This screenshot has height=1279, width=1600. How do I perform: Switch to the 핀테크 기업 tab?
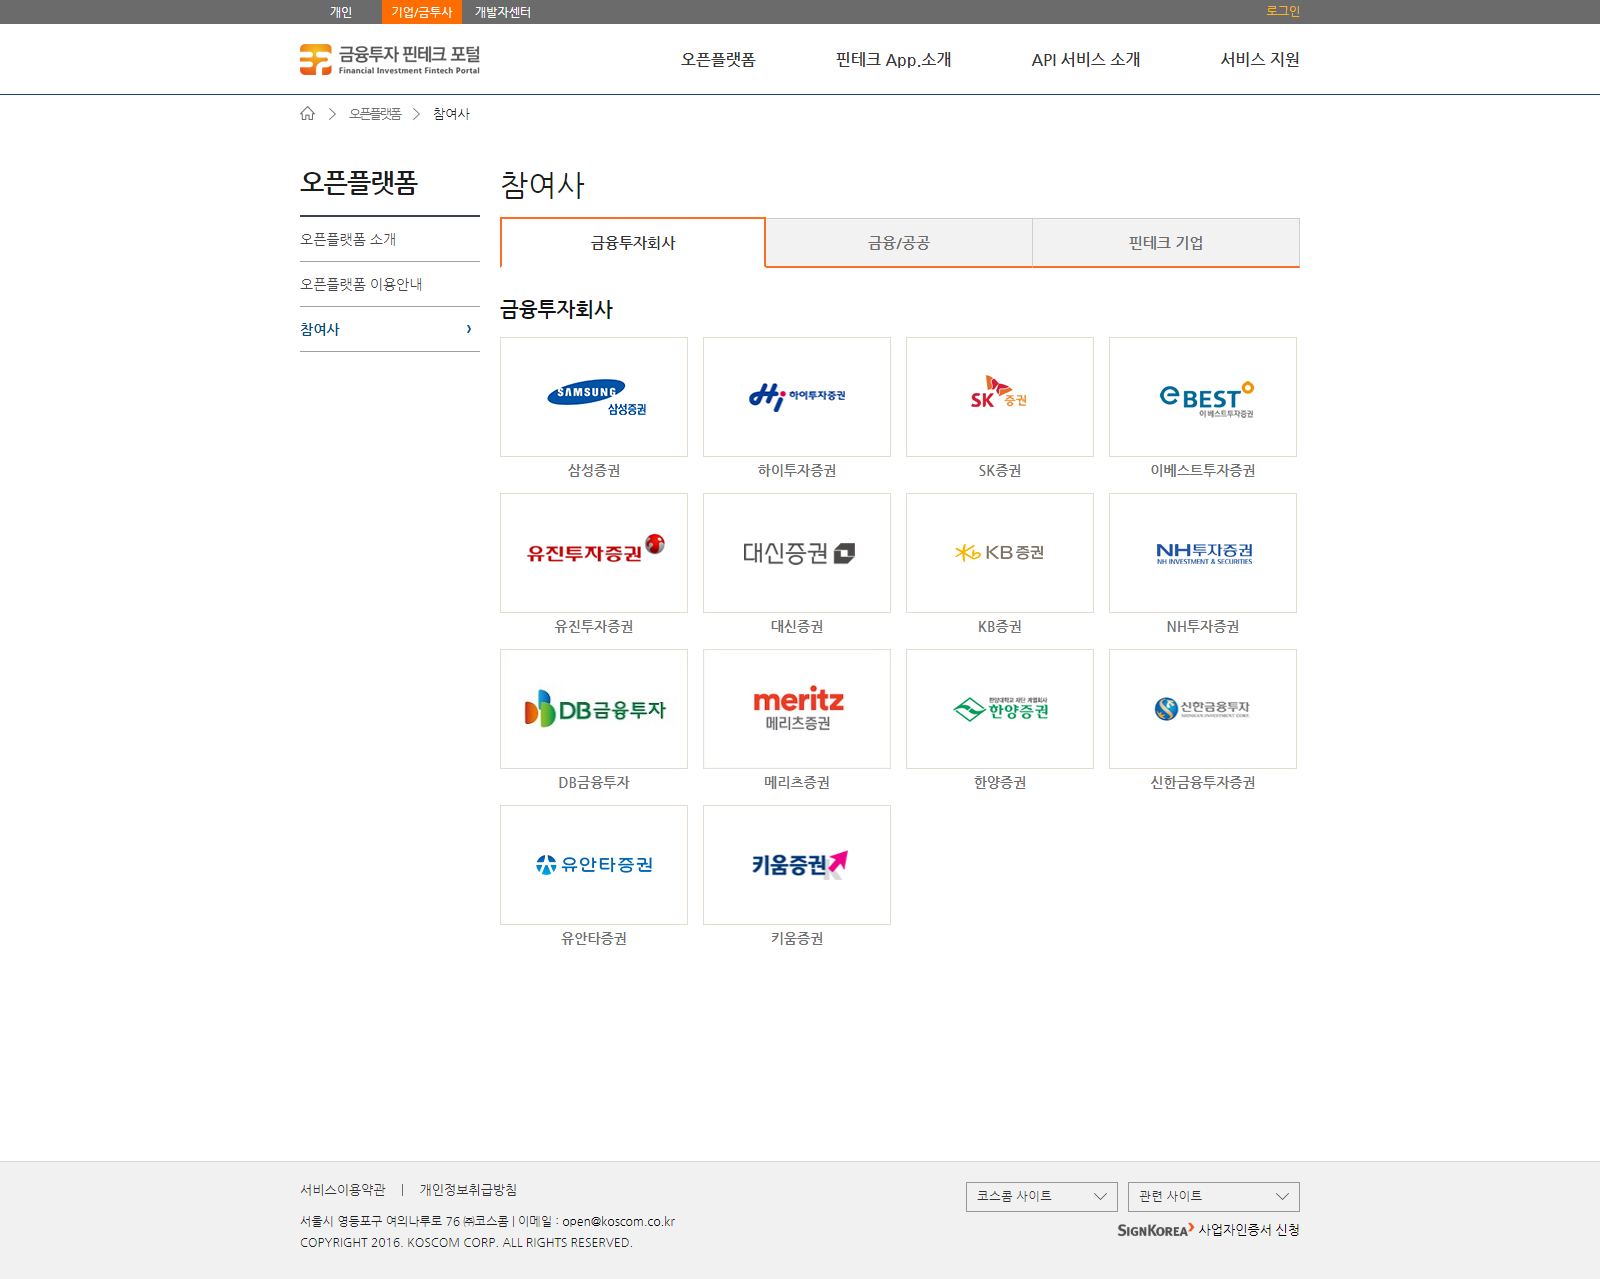(x=1165, y=243)
